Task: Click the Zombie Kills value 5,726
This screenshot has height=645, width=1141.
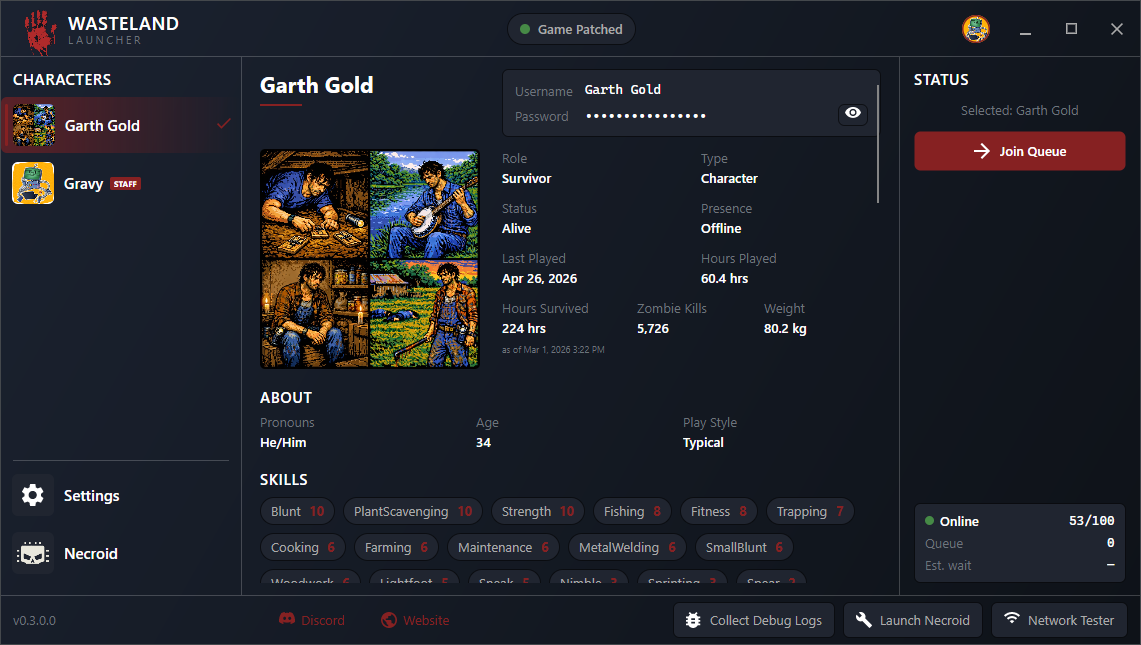Action: pyautogui.click(x=653, y=328)
